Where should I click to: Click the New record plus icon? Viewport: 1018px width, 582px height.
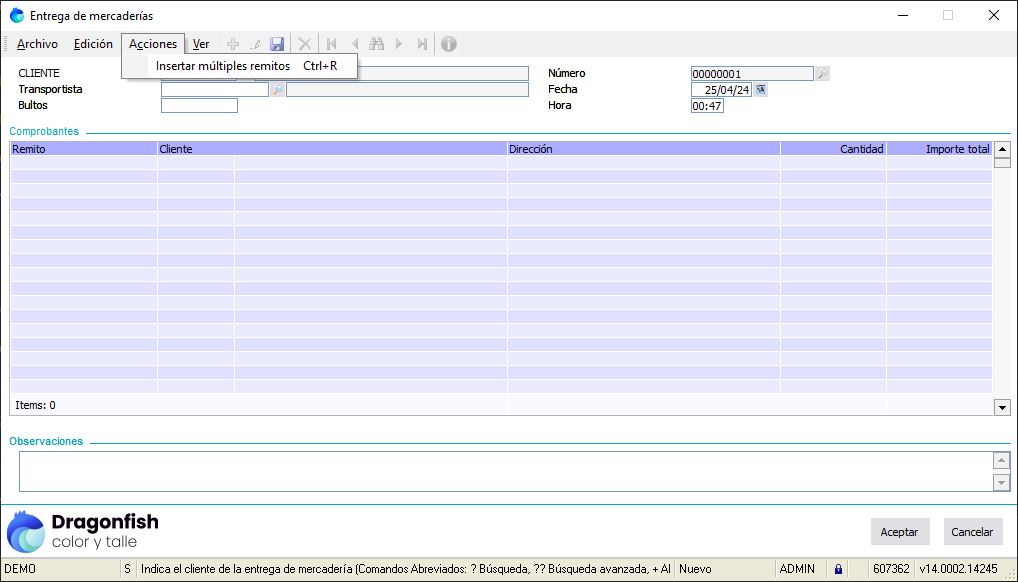(x=233, y=44)
